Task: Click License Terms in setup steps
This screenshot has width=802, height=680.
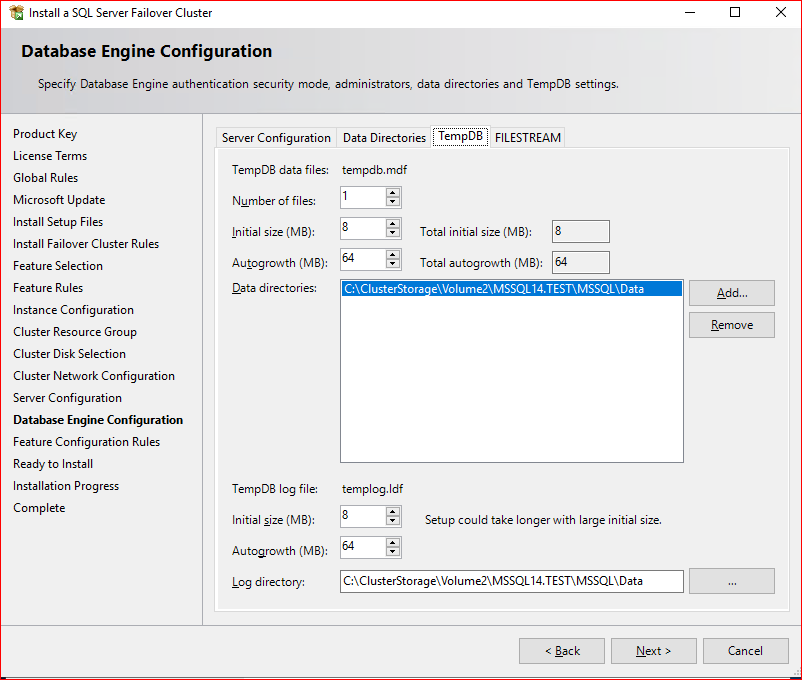Action: (50, 156)
